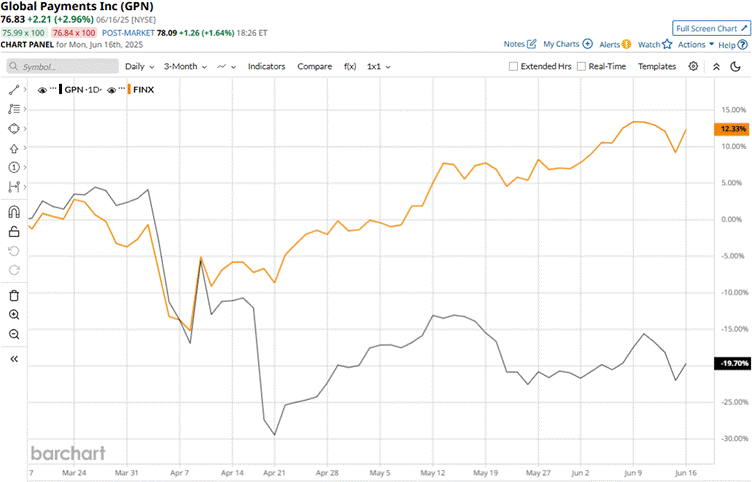Expand the measure tool flyout arrow
This screenshot has height=482, width=752.
point(25,187)
